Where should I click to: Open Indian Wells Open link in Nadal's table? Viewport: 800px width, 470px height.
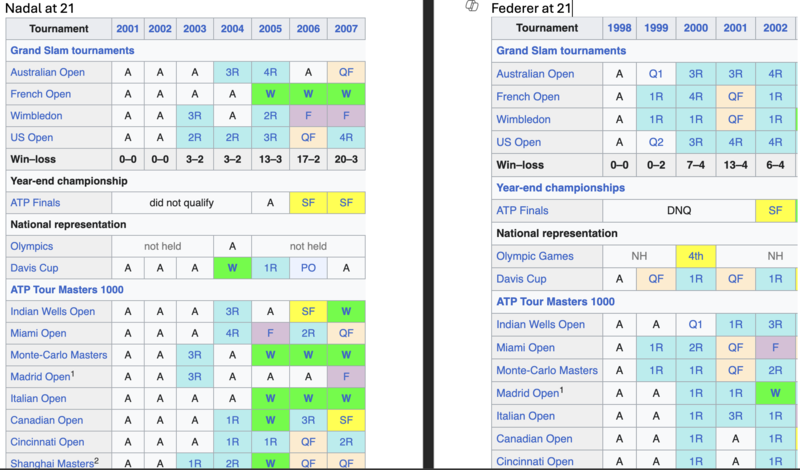click(x=53, y=311)
